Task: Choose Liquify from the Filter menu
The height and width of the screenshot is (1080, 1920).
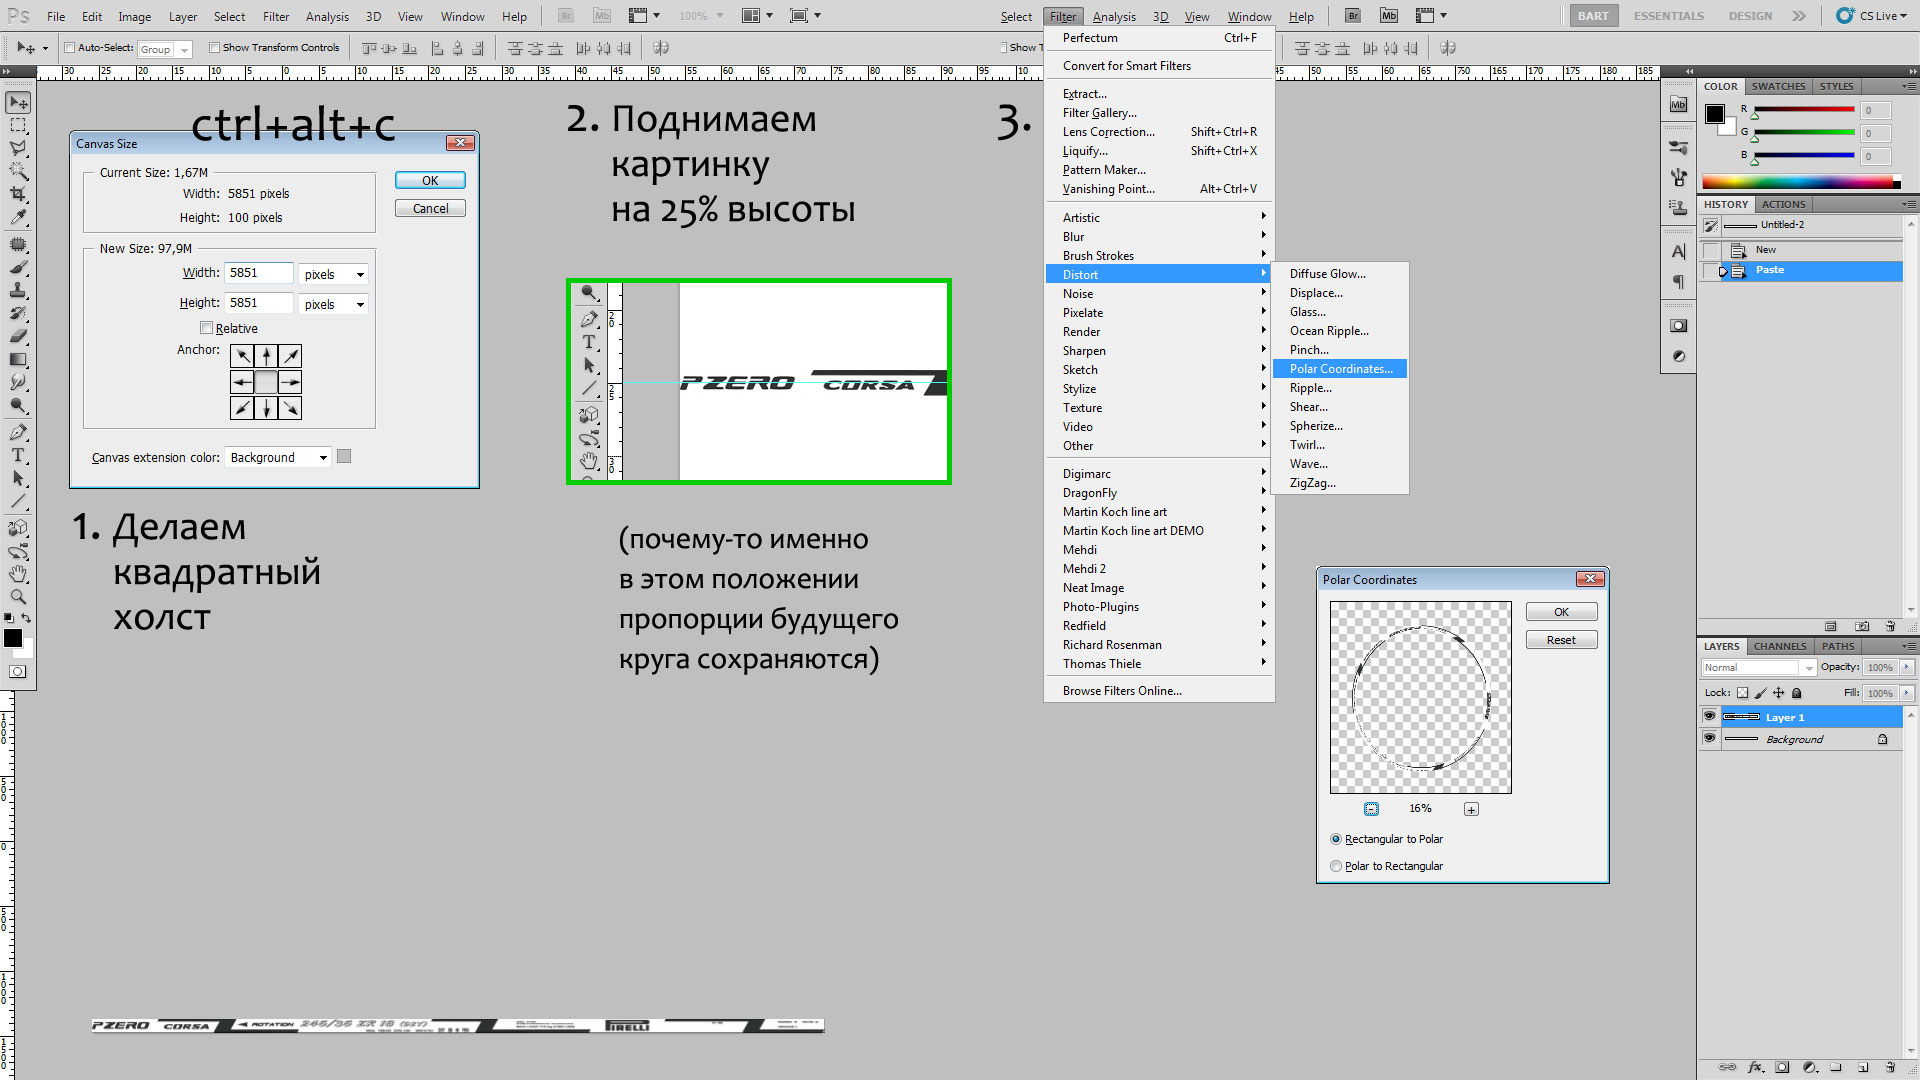Action: tap(1159, 151)
